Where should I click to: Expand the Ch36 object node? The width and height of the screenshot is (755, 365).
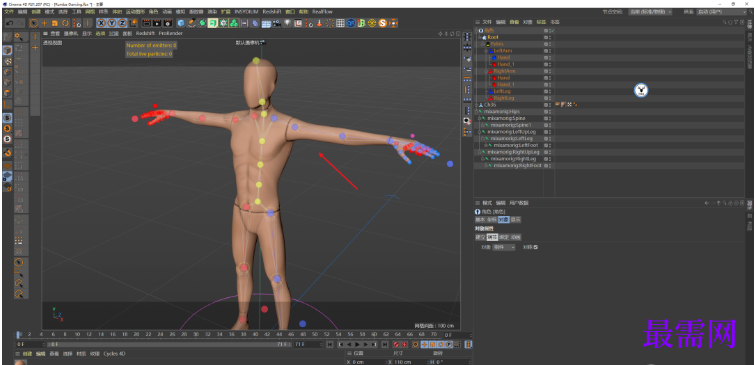point(476,104)
